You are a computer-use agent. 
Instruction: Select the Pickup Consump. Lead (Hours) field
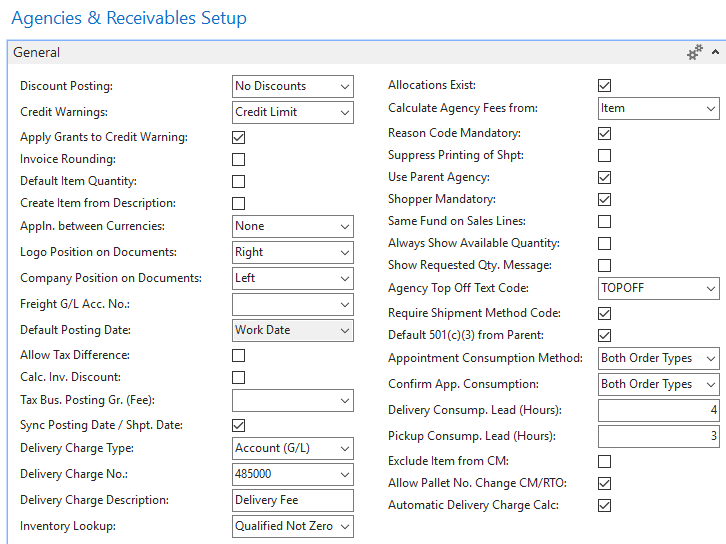pos(658,436)
